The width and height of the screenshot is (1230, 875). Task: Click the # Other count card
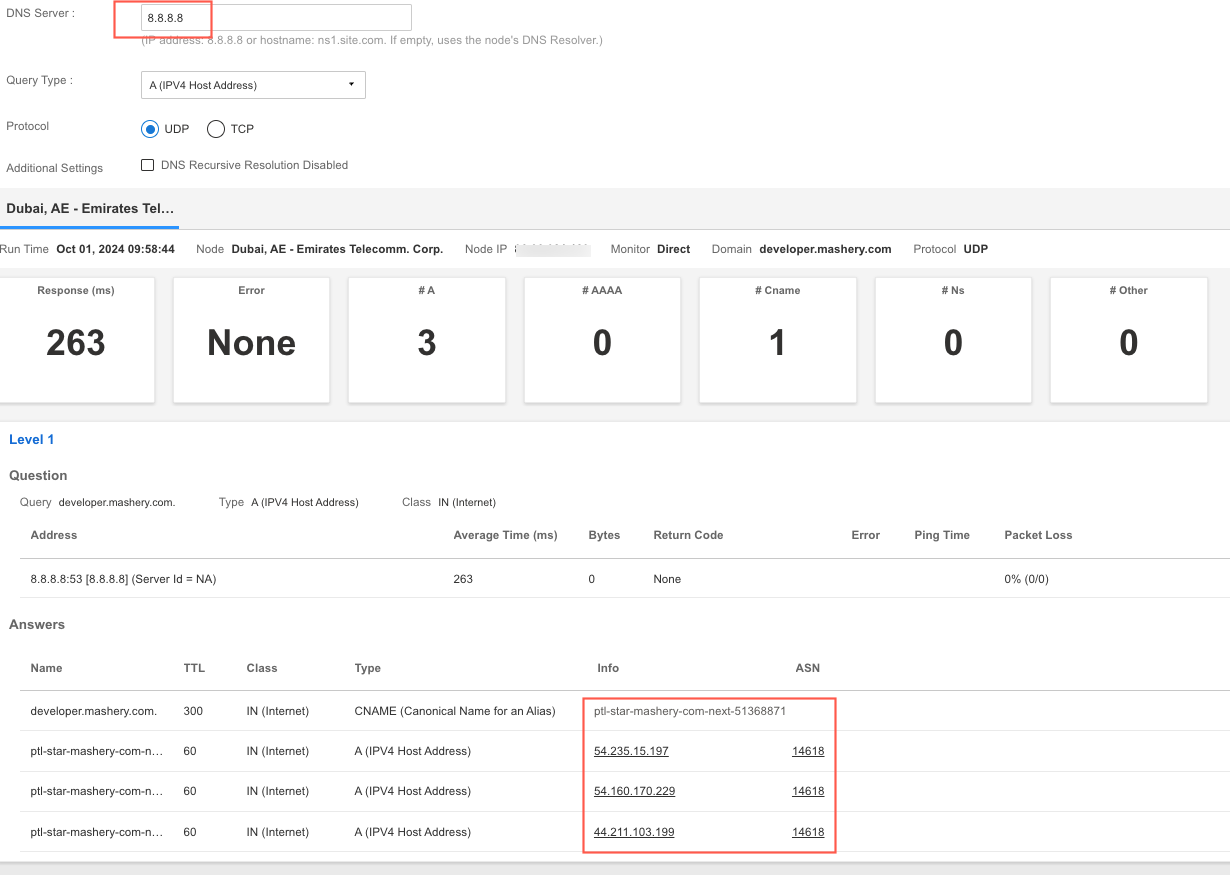click(x=1128, y=340)
